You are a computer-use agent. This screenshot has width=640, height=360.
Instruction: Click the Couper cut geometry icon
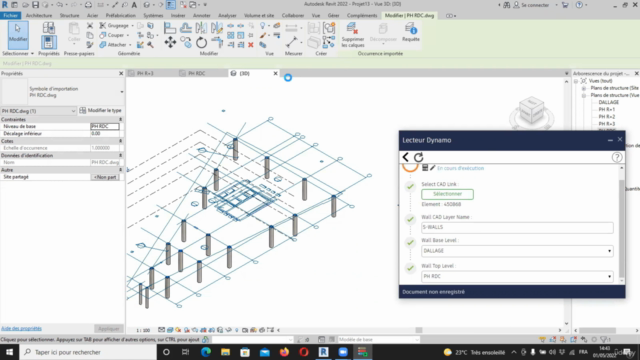tap(103, 35)
